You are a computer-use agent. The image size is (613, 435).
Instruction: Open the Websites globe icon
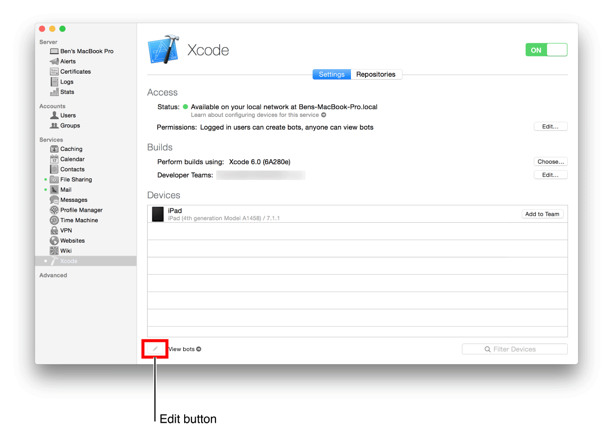click(x=54, y=240)
